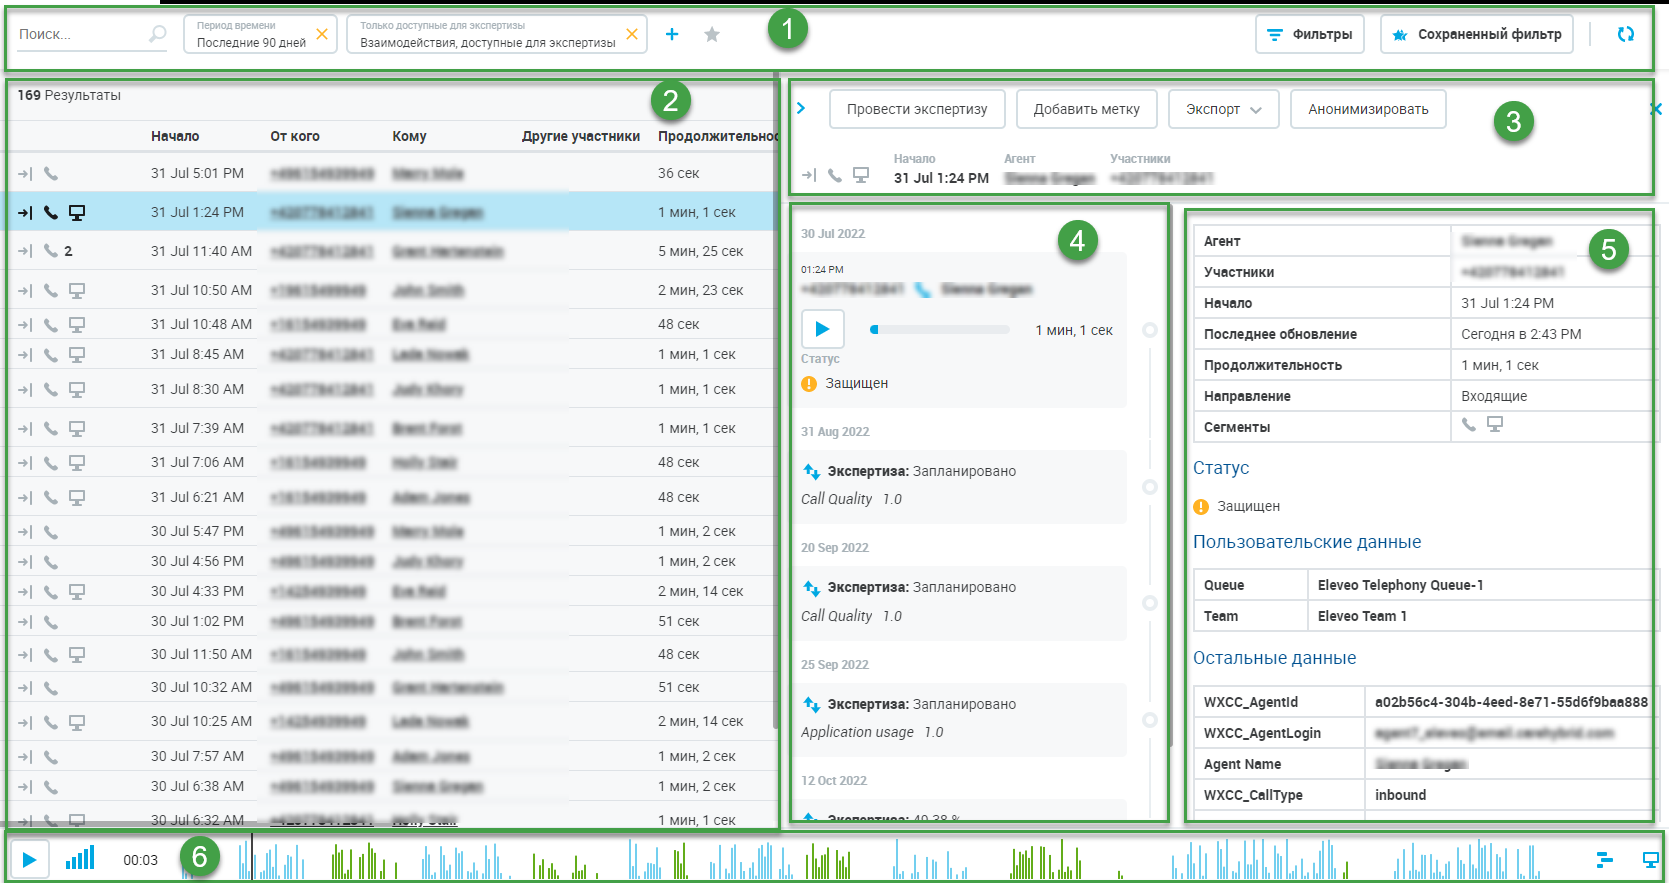Click timeline marker for 30 Jul 2022 entry
This screenshot has height=883, width=1669.
[x=1150, y=330]
